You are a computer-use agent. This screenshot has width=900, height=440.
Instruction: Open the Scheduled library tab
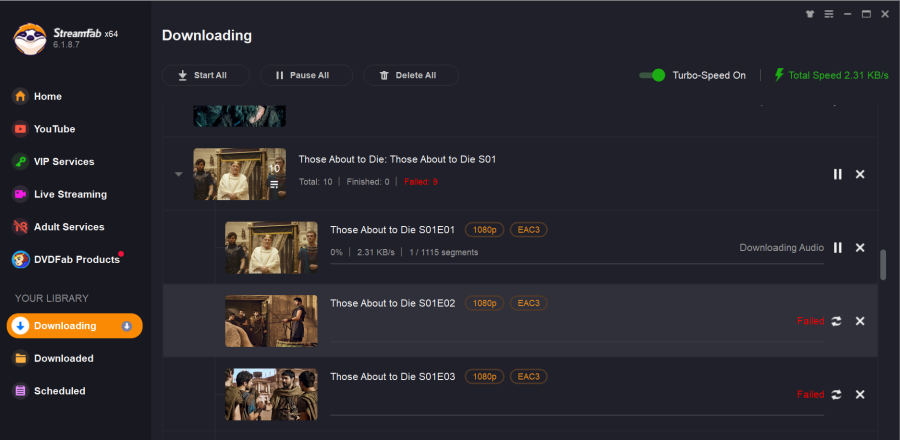pos(49,391)
